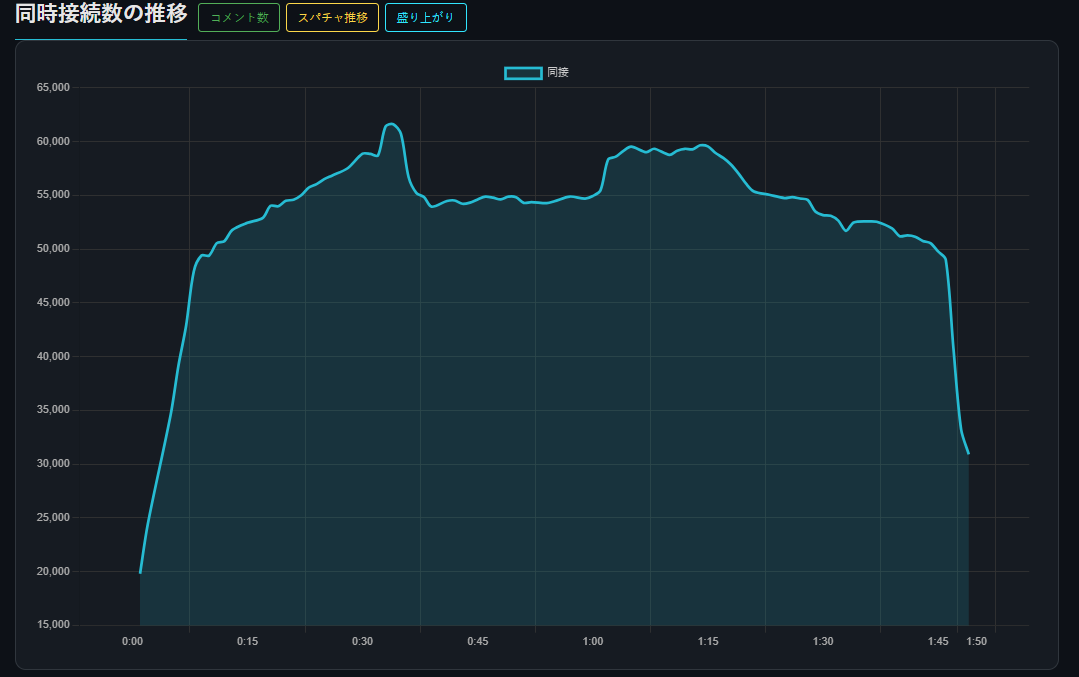Click the 55,000 y-axis label
Viewport: 1079px width, 677px height.
53,195
